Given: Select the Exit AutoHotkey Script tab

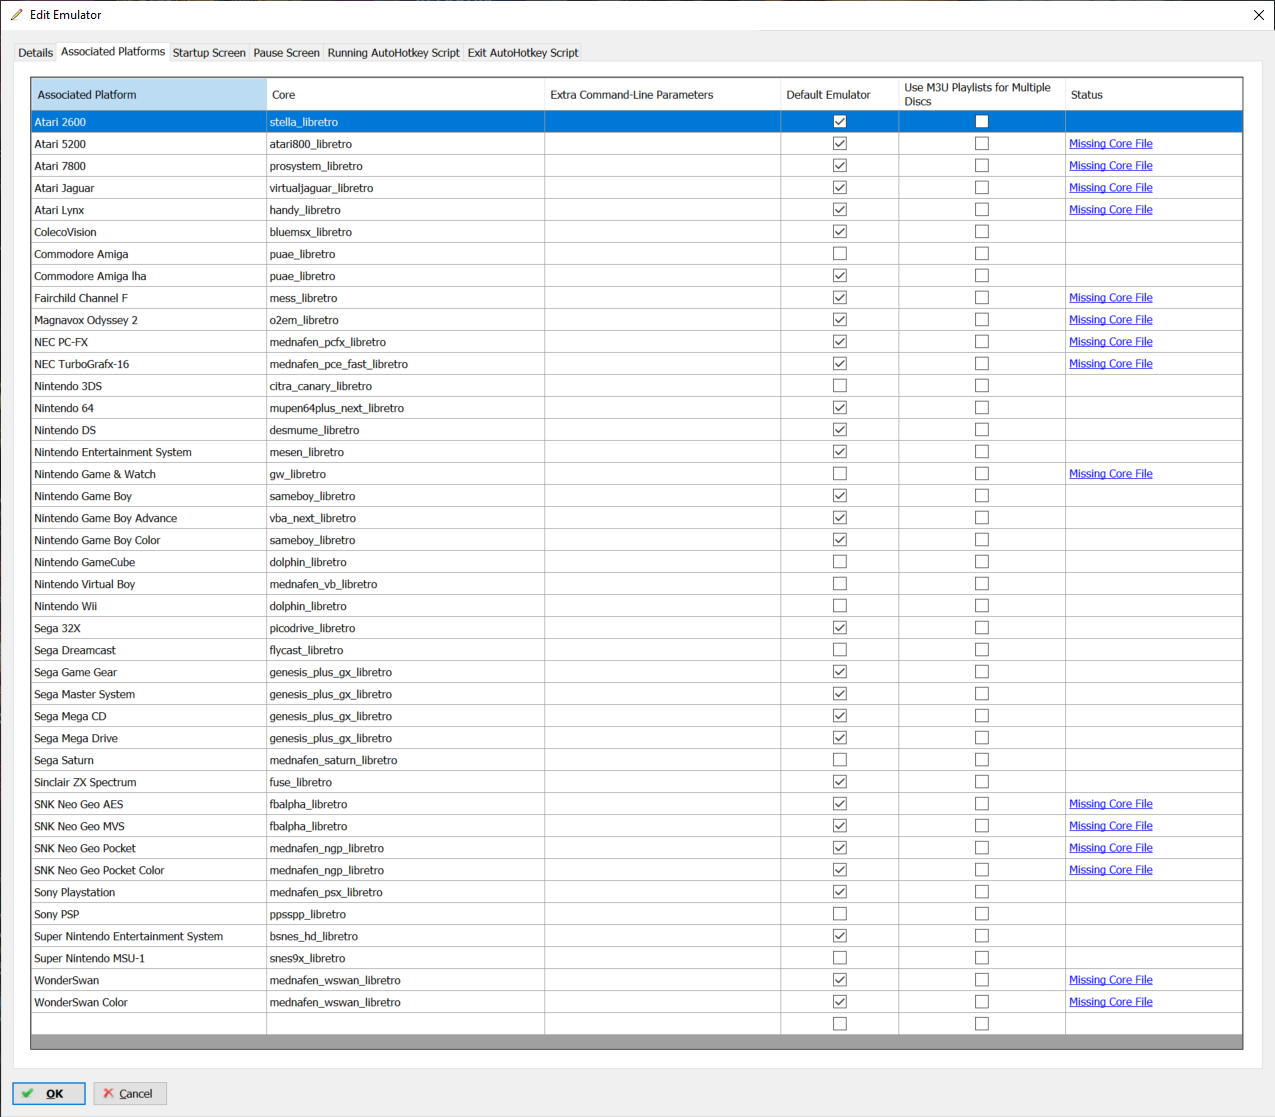Looking at the screenshot, I should [x=523, y=53].
